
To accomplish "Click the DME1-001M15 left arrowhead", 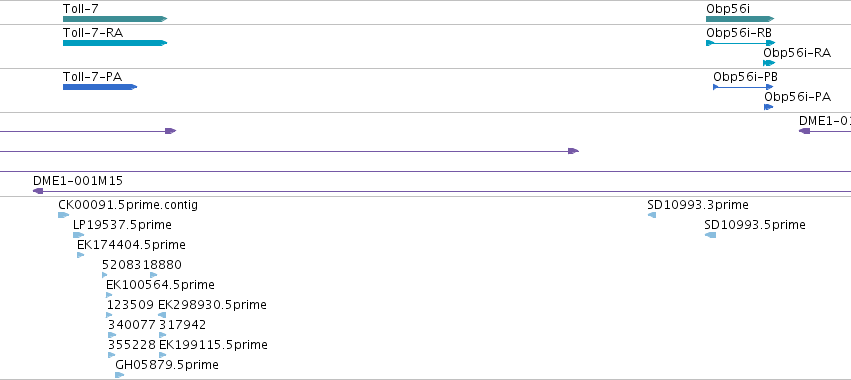I will 38,191.
